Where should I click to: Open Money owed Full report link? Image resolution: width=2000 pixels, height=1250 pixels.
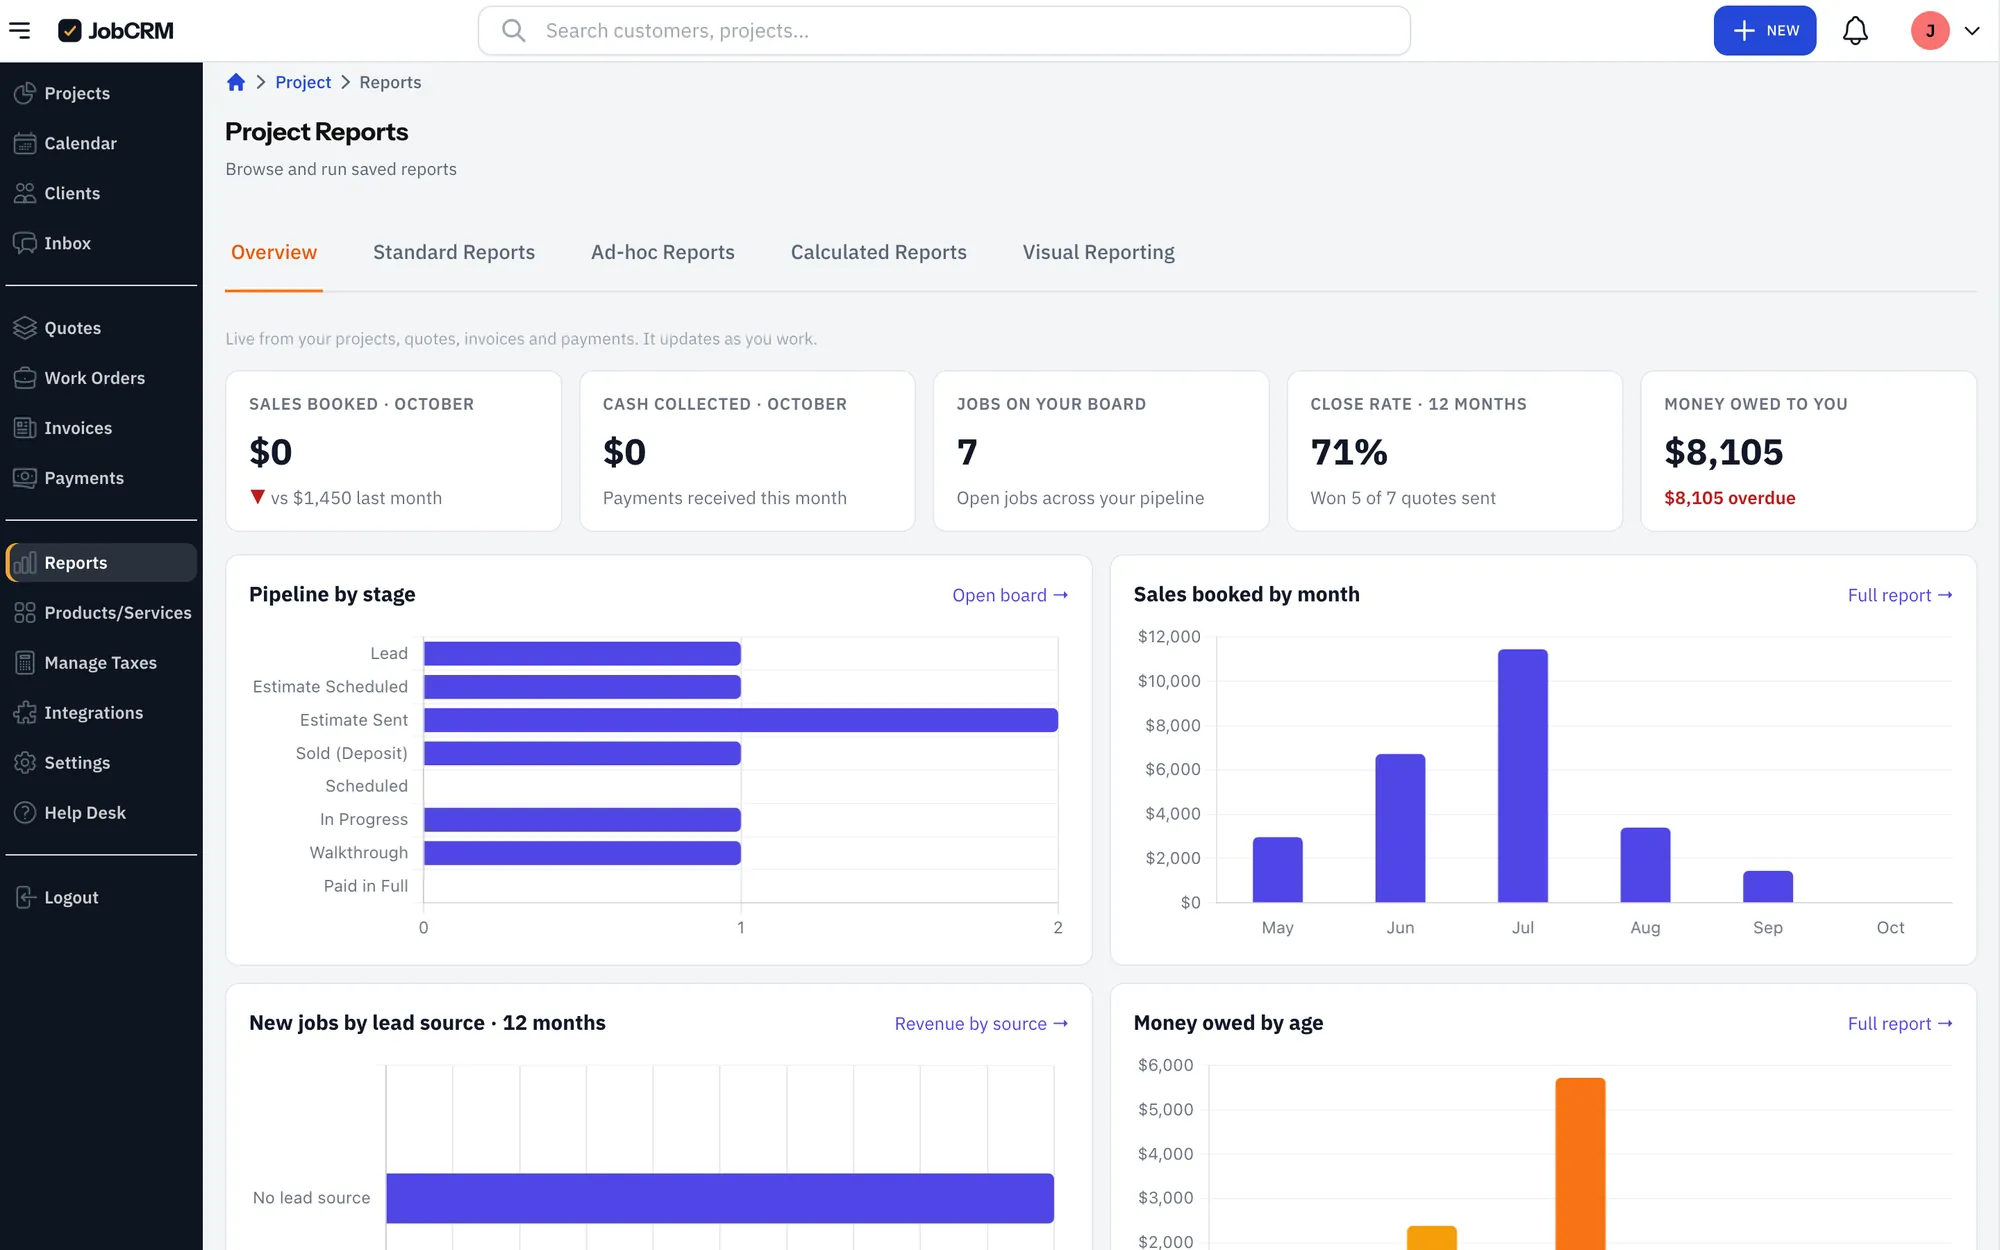coord(1900,1024)
